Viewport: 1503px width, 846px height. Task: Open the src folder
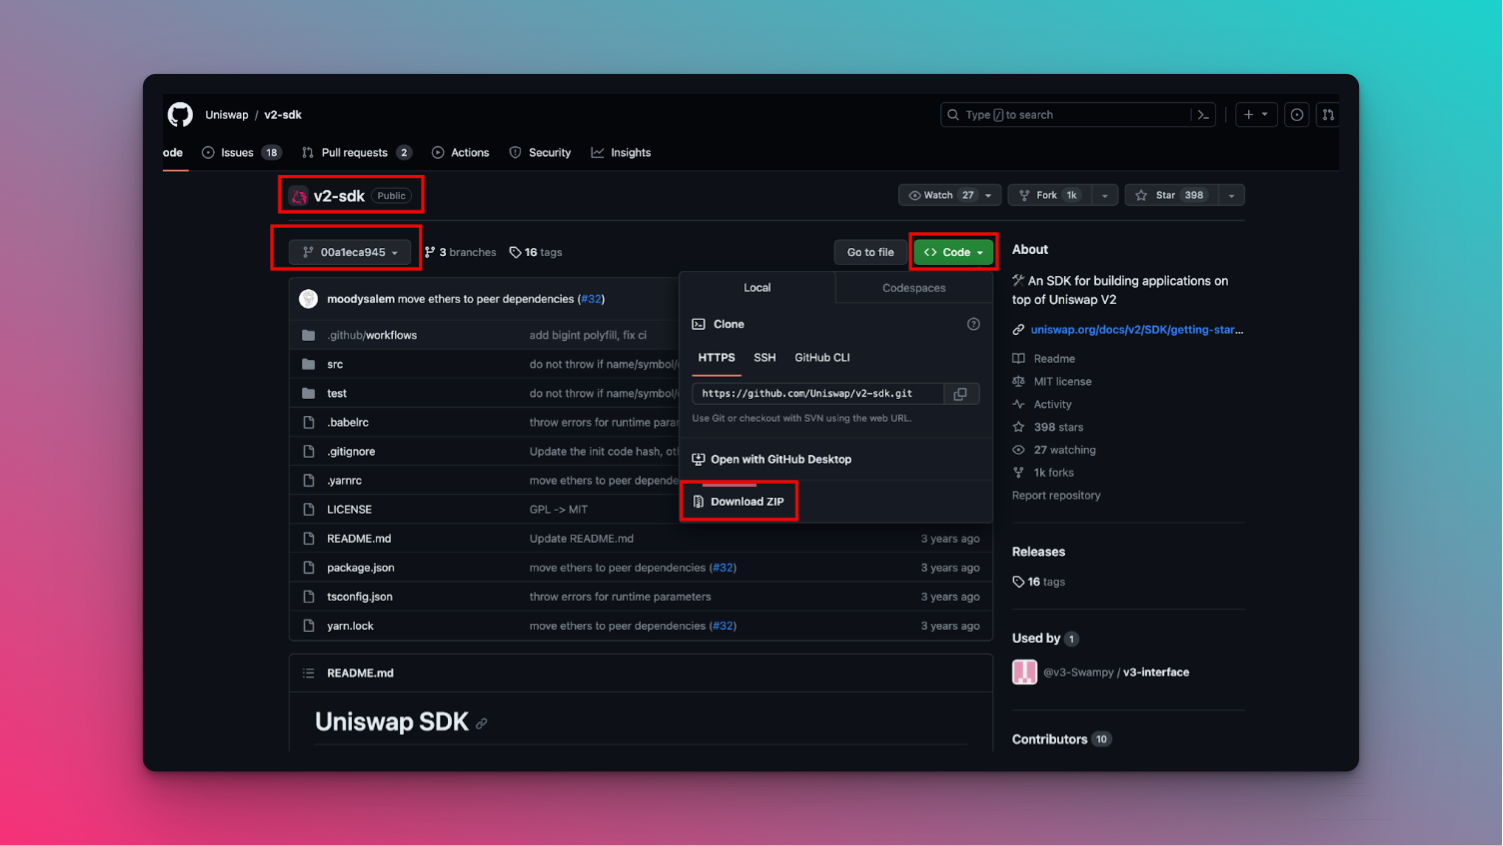[x=335, y=364]
